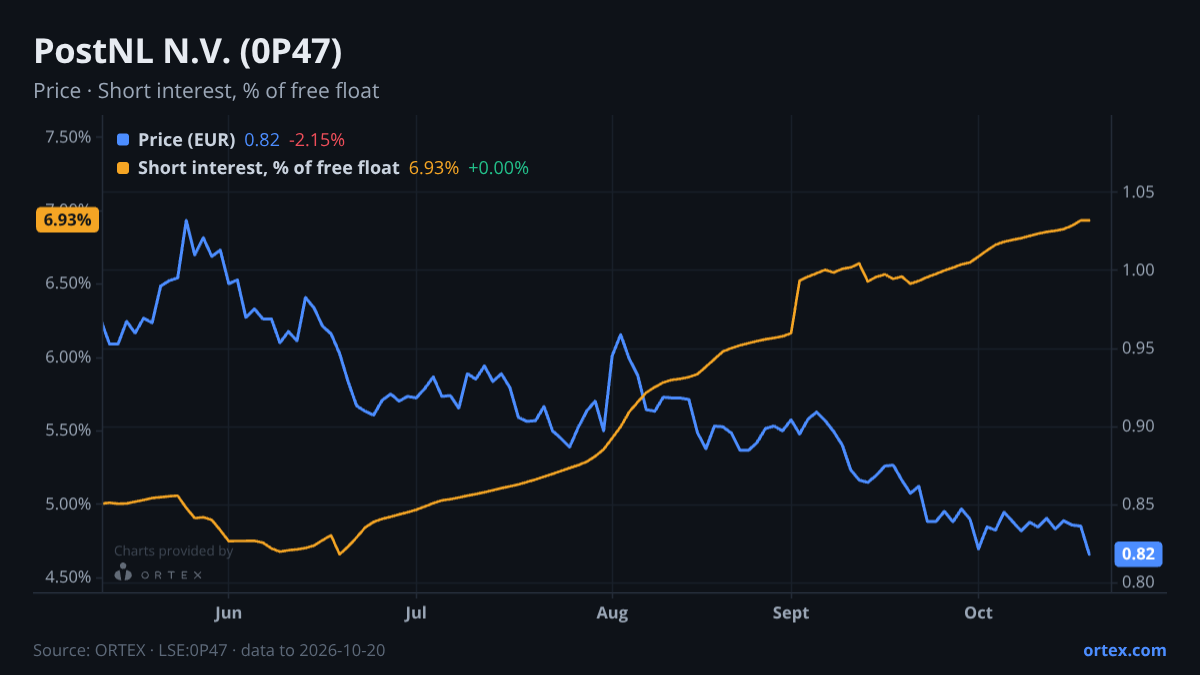Click the Jul x-axis label
The height and width of the screenshot is (675, 1200).
point(417,613)
